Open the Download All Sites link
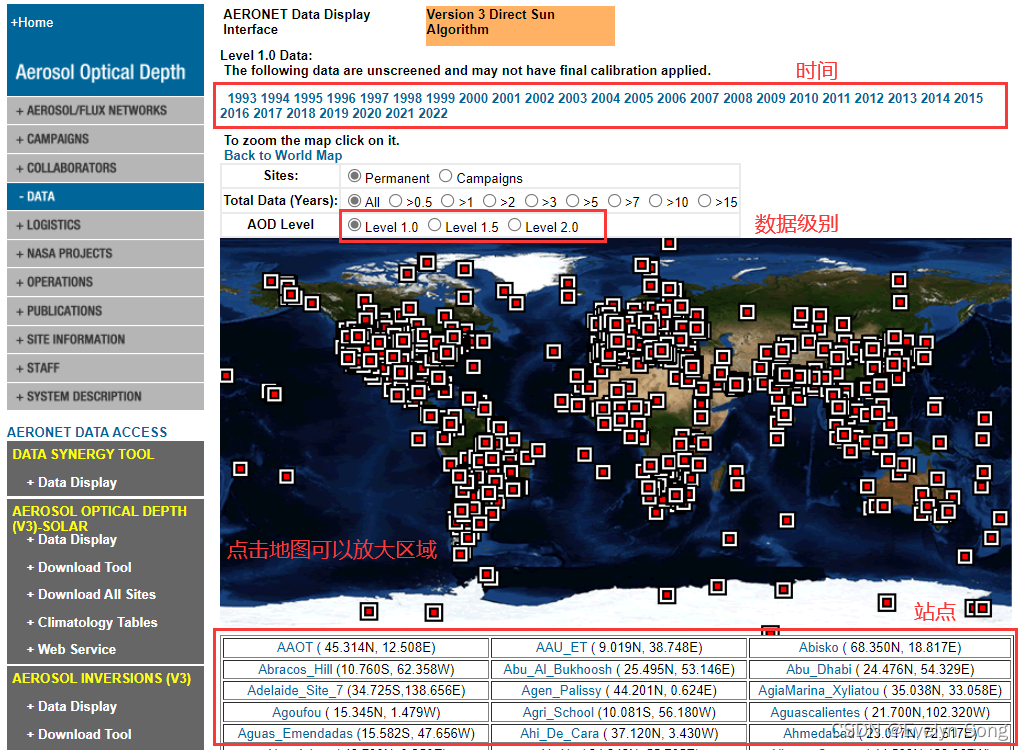Screen dimensions: 1023x750 pyautogui.click(x=97, y=594)
